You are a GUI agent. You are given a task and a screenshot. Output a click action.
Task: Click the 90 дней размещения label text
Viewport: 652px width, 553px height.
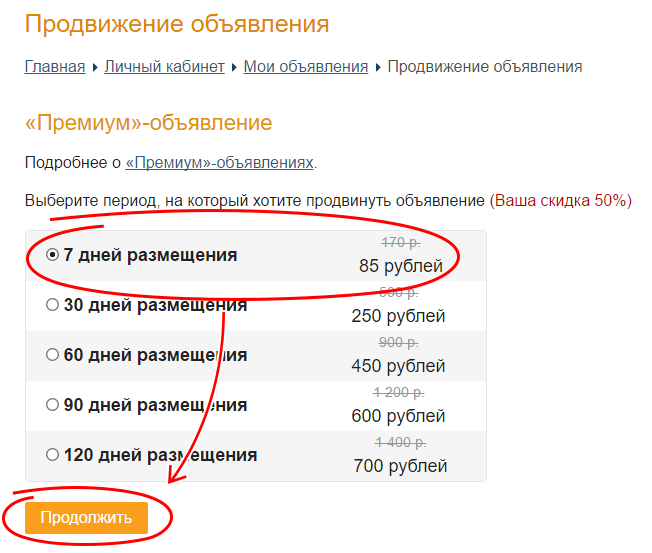[155, 405]
